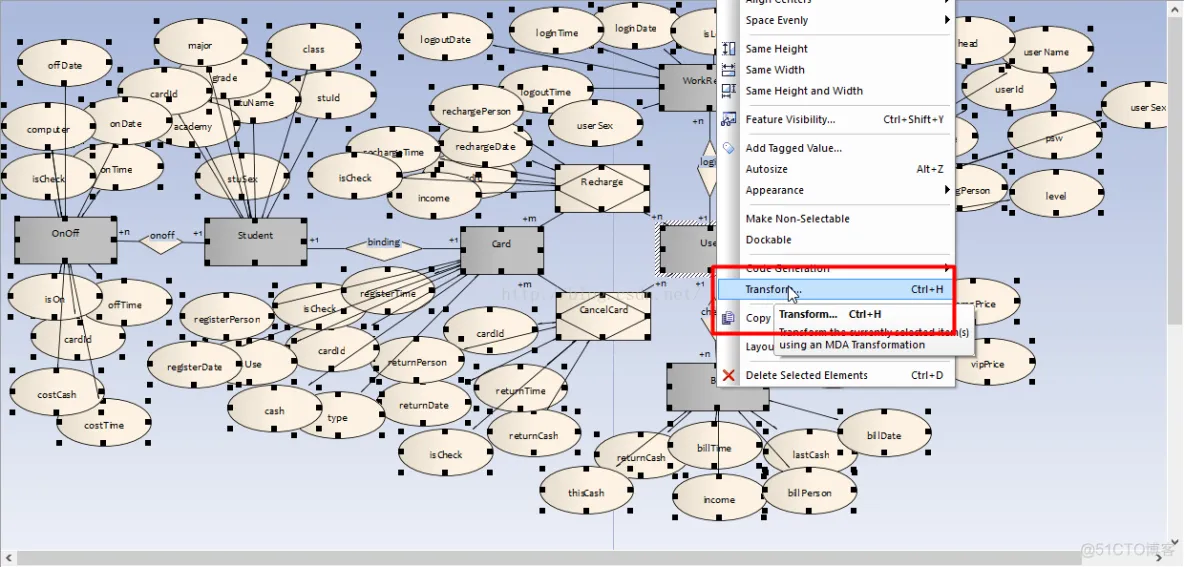
Task: Click the binding relationship diamond
Action: [384, 248]
